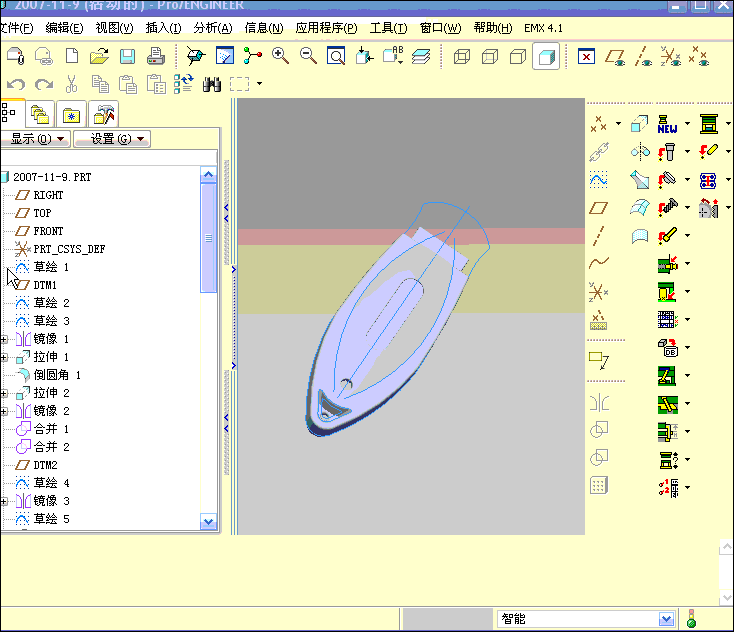Screen dimensions: 734x632
Task: Open the 显示(O) dropdown
Action: coord(36,139)
